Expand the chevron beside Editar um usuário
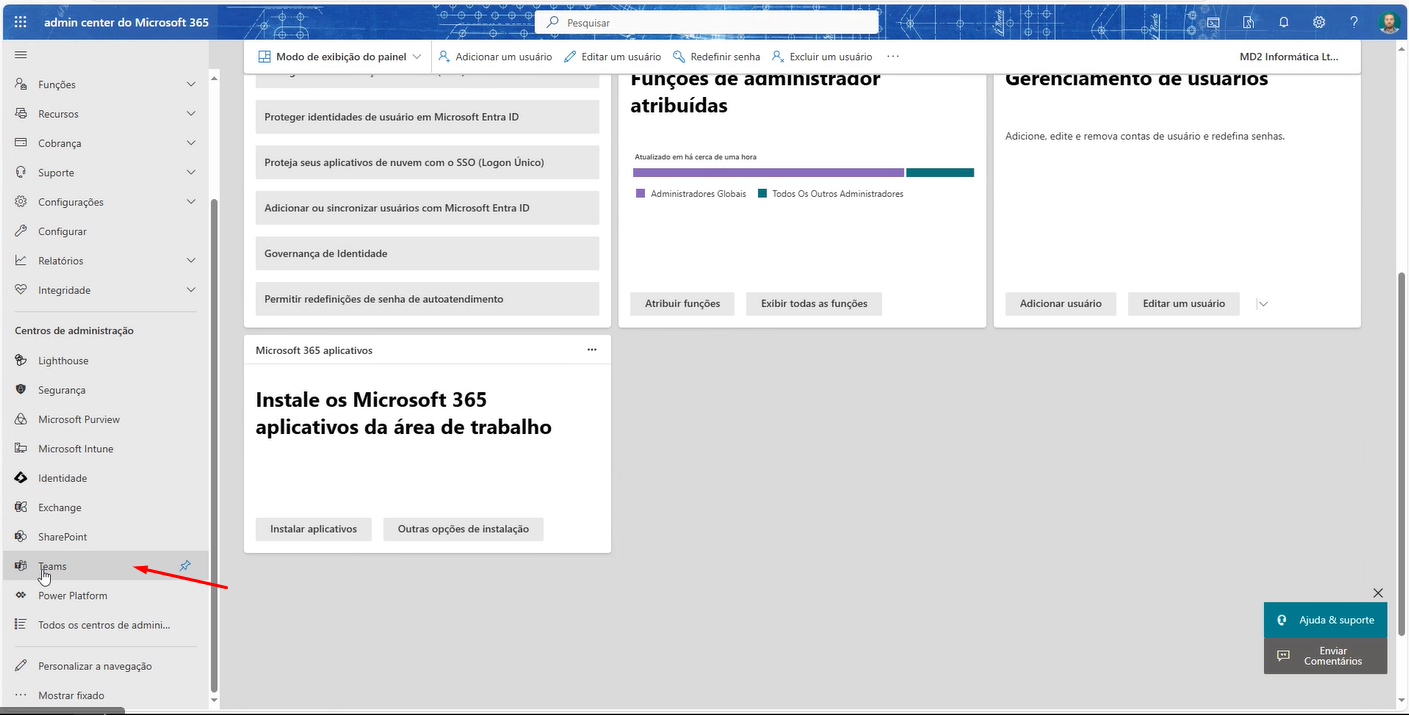The height and width of the screenshot is (716, 1410). click(x=1262, y=304)
